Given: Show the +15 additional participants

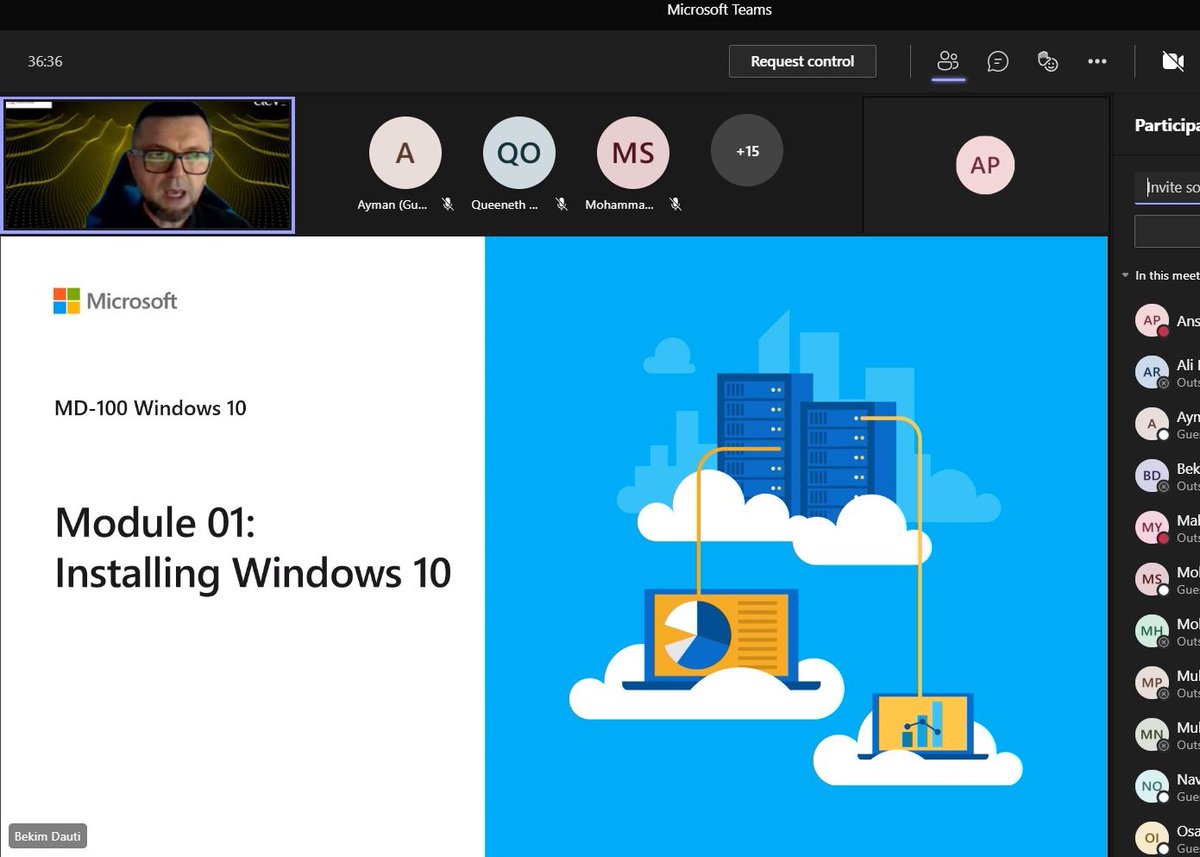Looking at the screenshot, I should (747, 151).
